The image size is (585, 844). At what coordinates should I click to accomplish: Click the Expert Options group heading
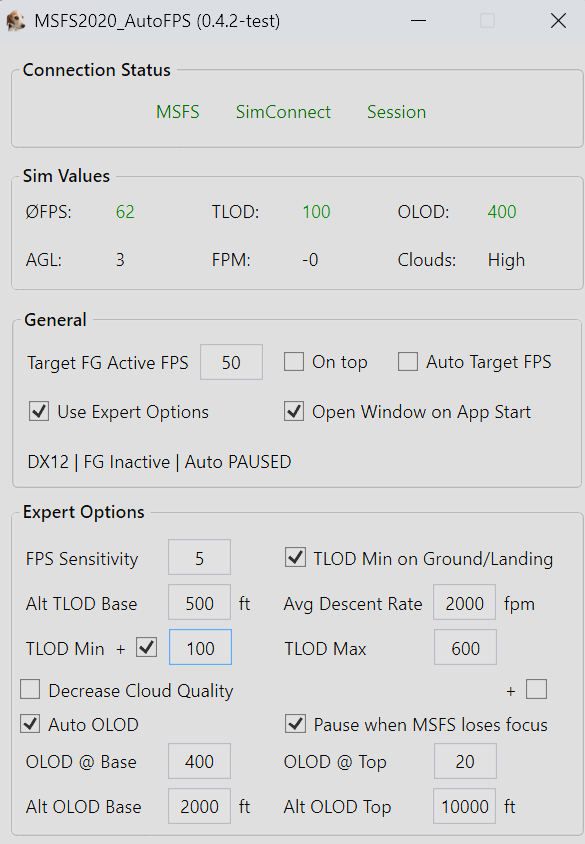tap(83, 512)
